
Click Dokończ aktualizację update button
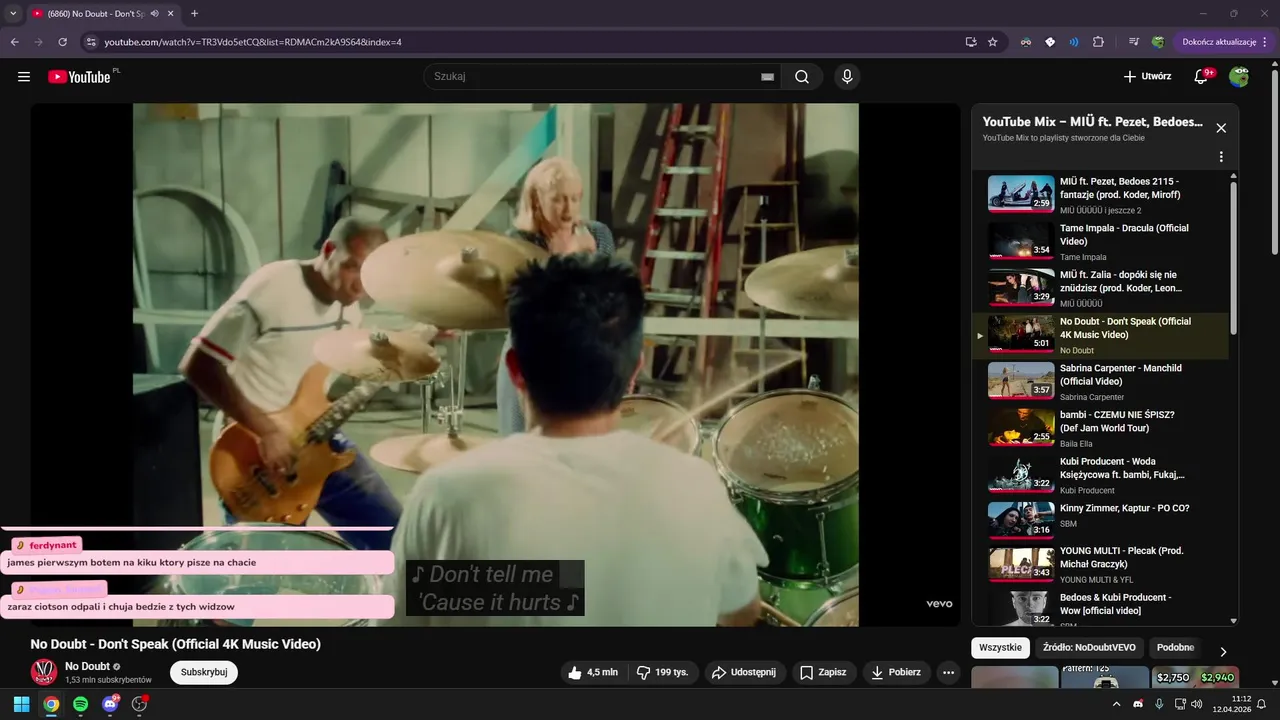(1219, 42)
